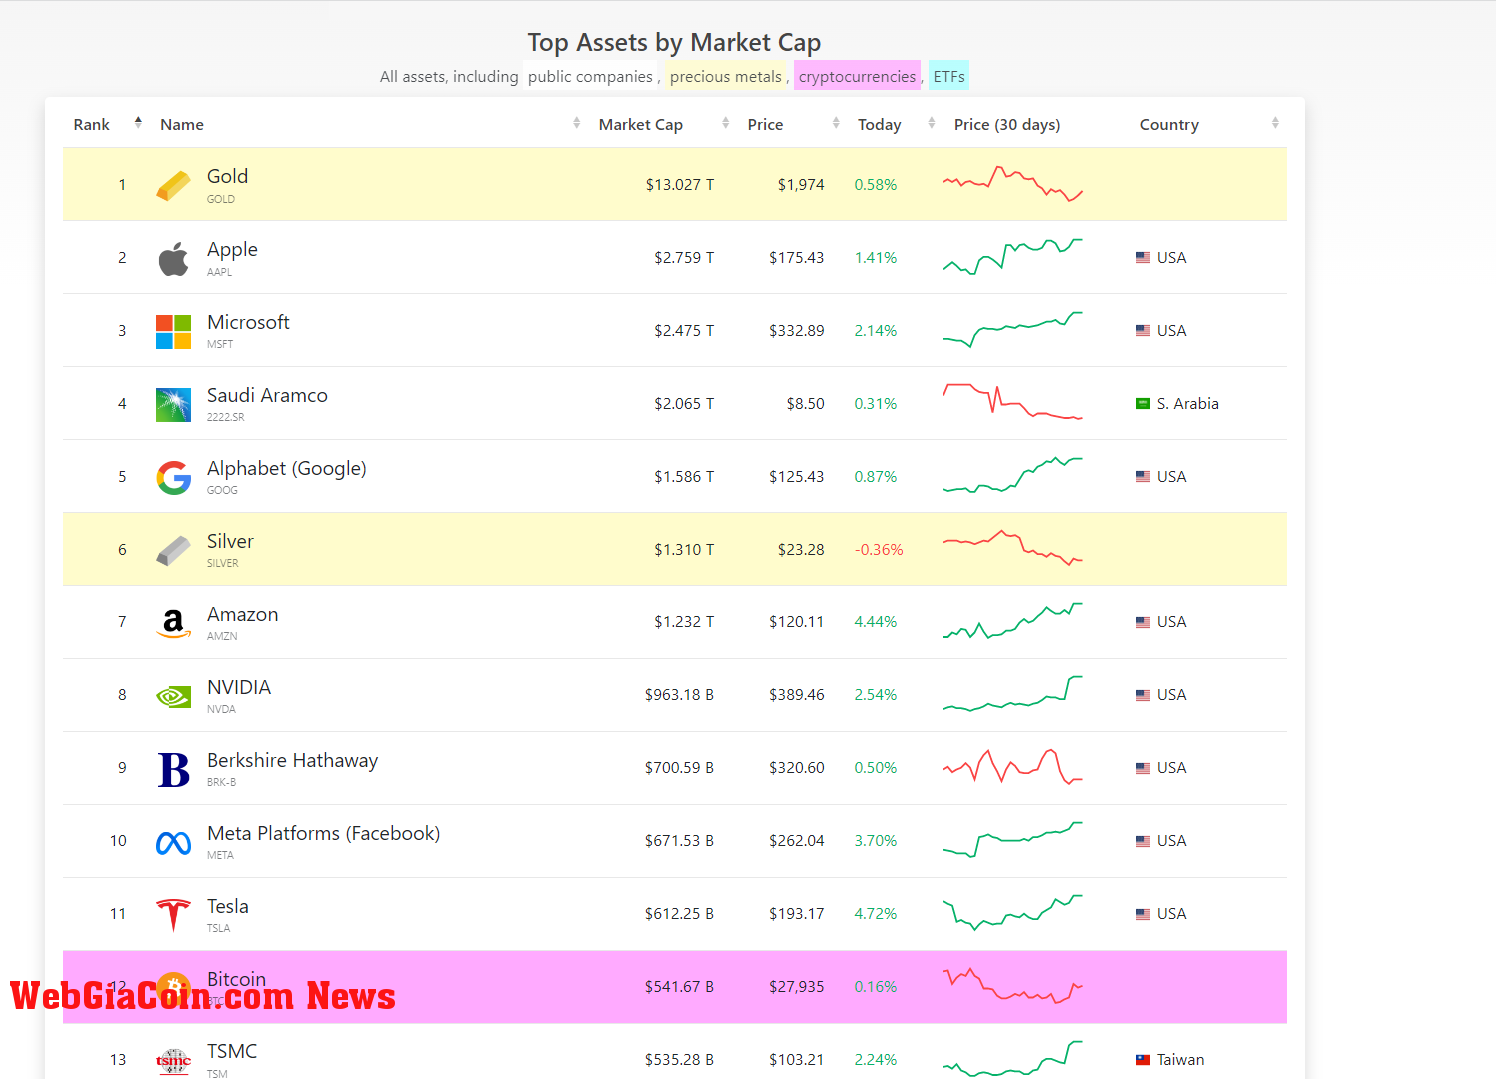Open the NVIDIA company page
Viewport: 1496px width, 1079px height.
pos(239,687)
